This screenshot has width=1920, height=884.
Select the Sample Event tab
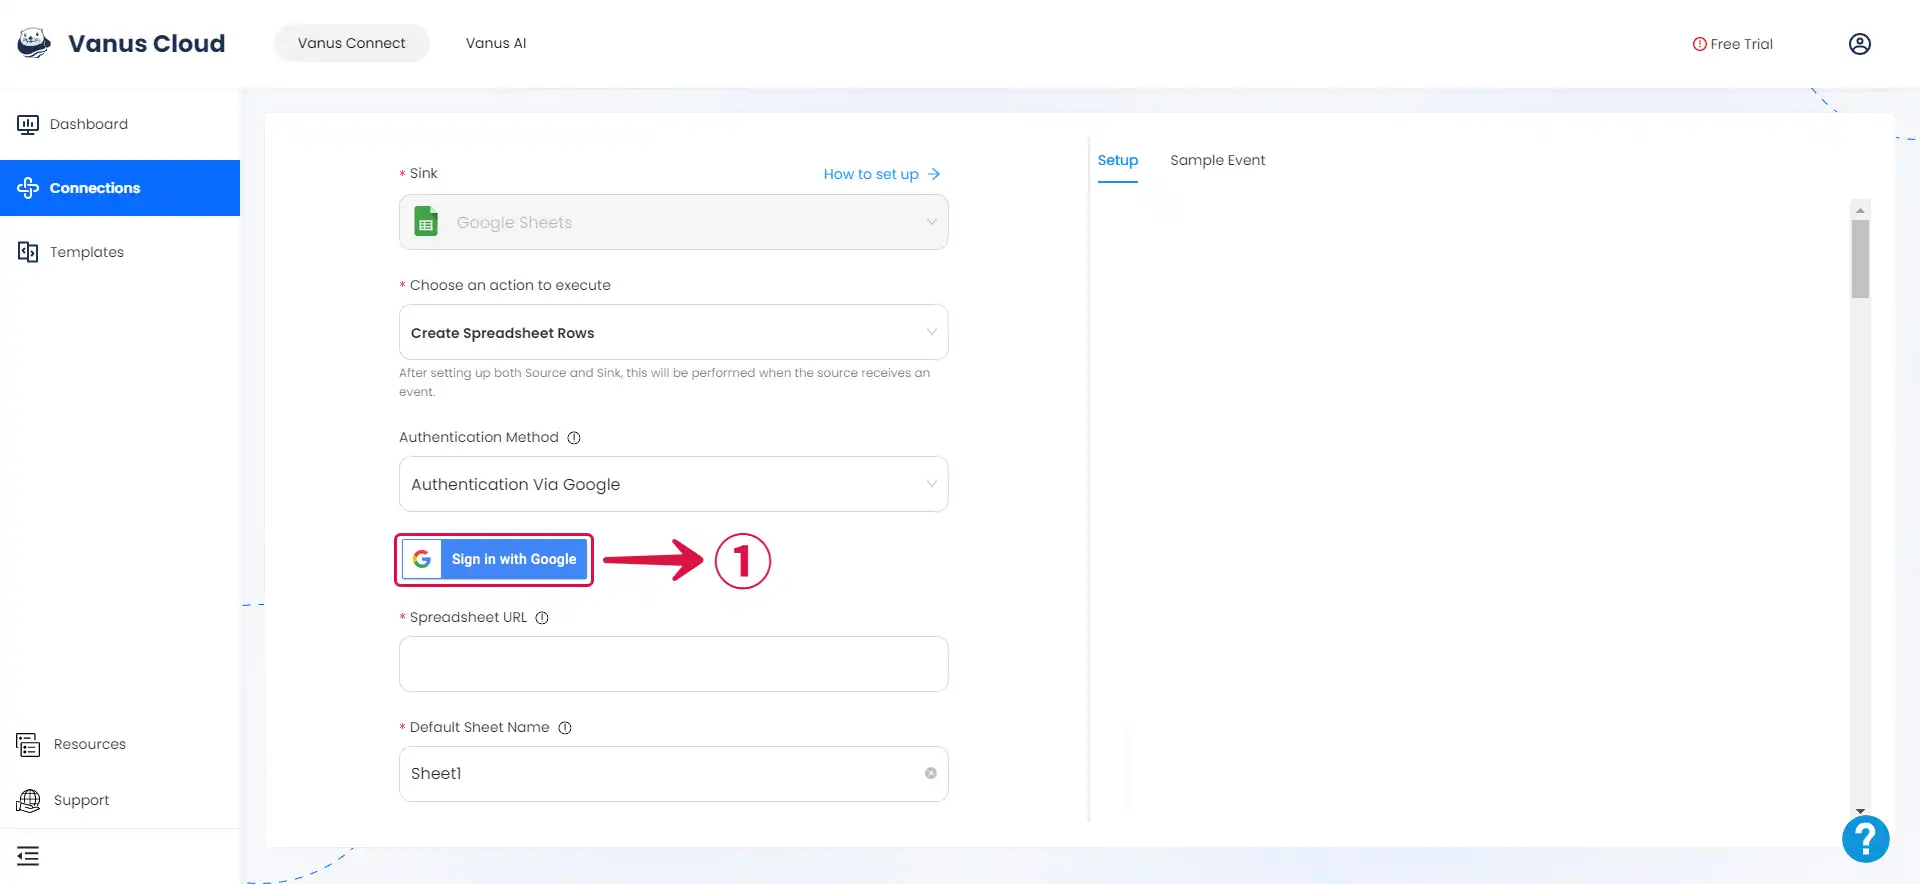click(1217, 160)
